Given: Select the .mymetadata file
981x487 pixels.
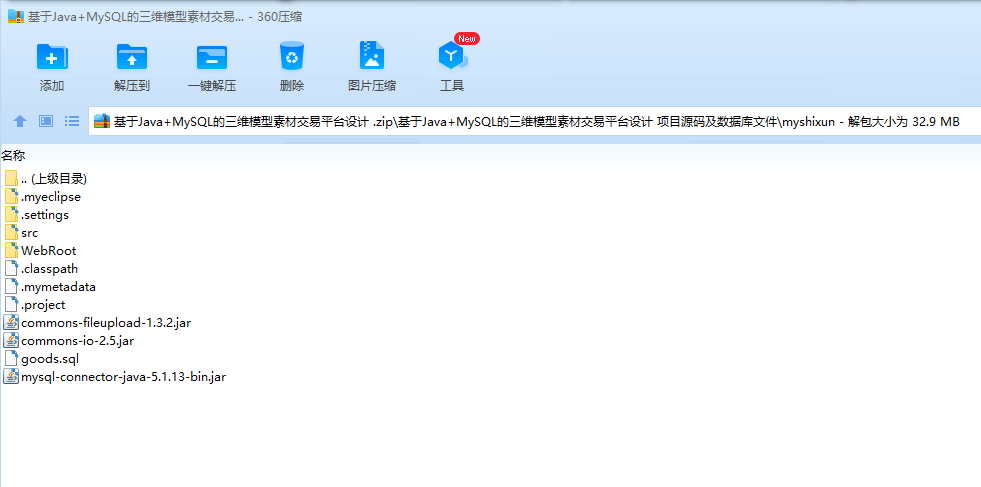Looking at the screenshot, I should tap(50, 287).
